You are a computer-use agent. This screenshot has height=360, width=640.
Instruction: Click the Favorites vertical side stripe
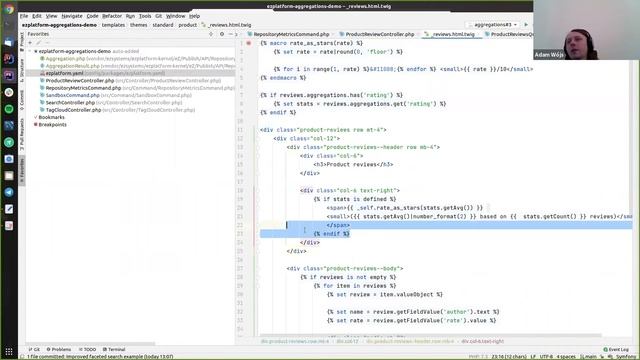coord(22,171)
